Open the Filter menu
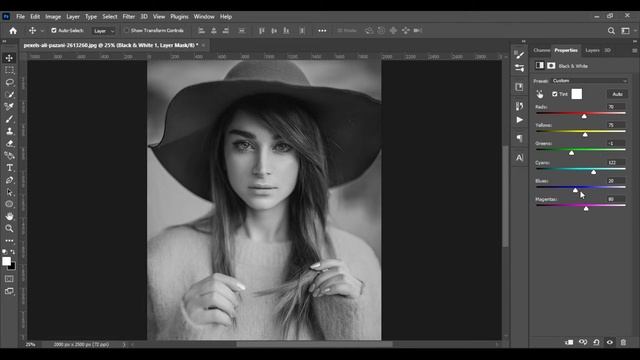640x360 pixels. pos(129,17)
